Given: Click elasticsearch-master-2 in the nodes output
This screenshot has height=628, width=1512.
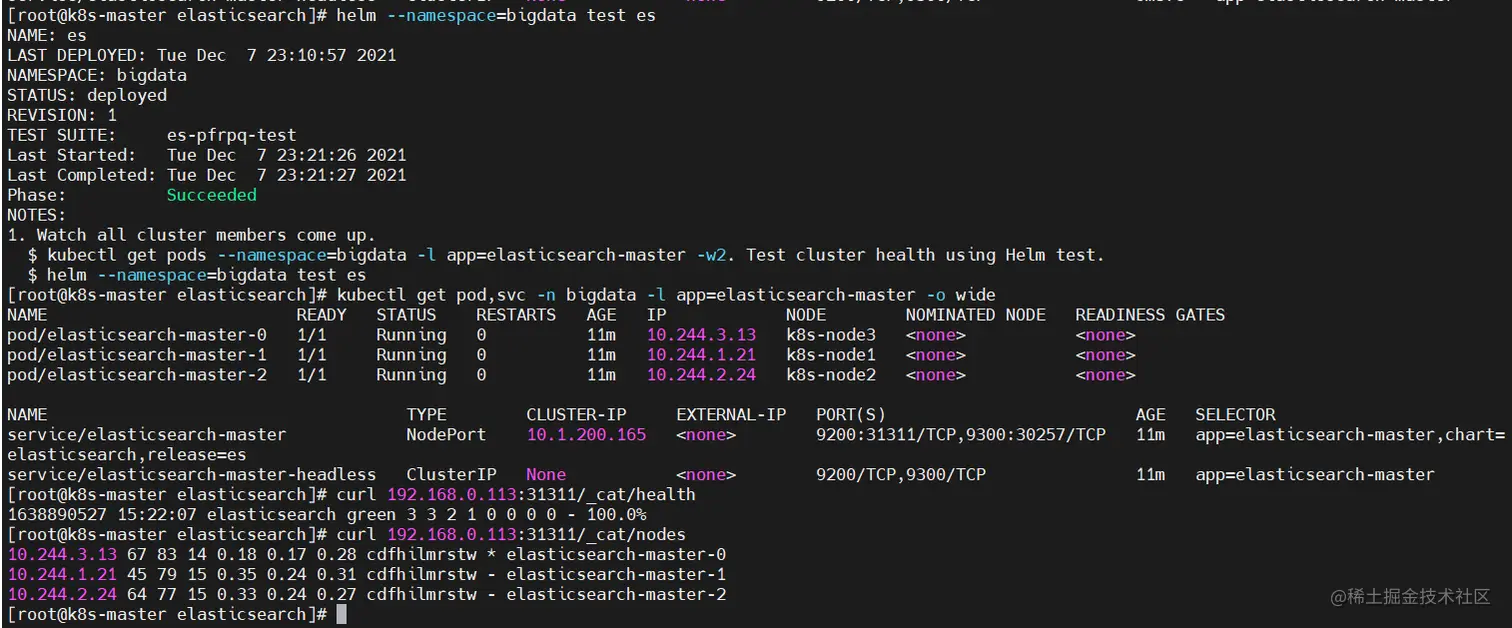Looking at the screenshot, I should [x=616, y=595].
